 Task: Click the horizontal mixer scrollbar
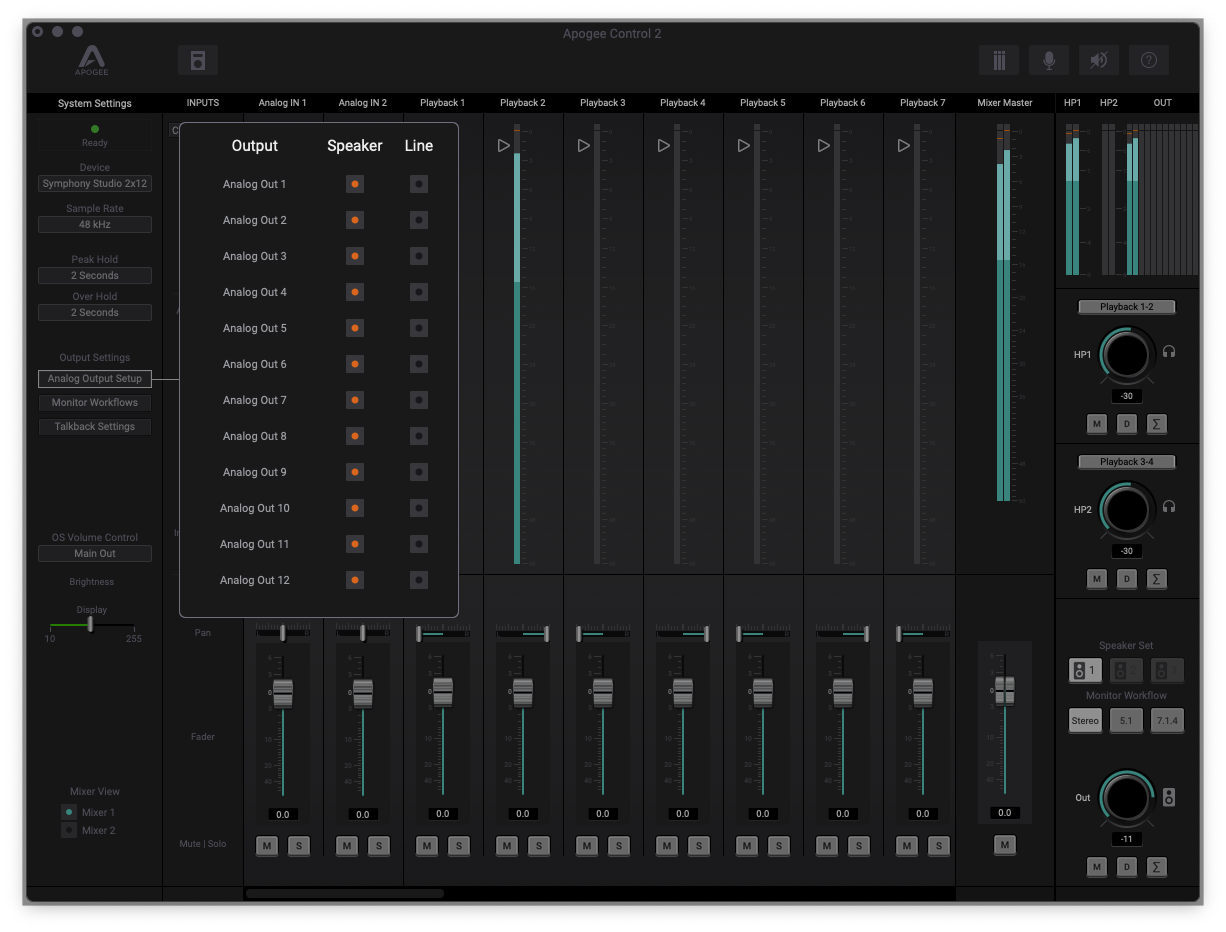(345, 893)
